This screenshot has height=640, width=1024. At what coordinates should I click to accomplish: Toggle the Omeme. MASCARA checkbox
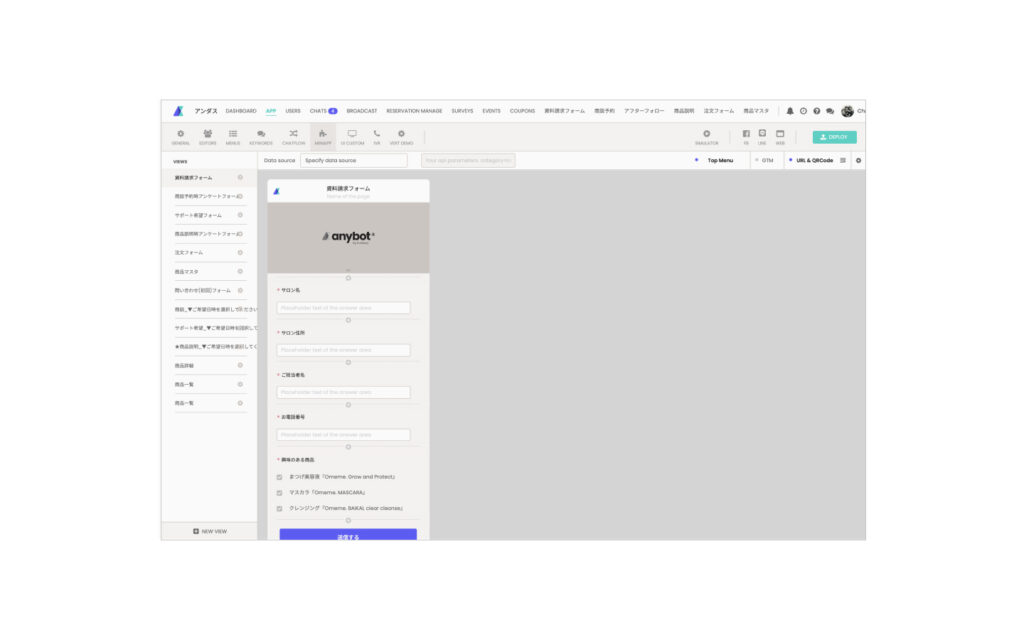pyautogui.click(x=279, y=493)
